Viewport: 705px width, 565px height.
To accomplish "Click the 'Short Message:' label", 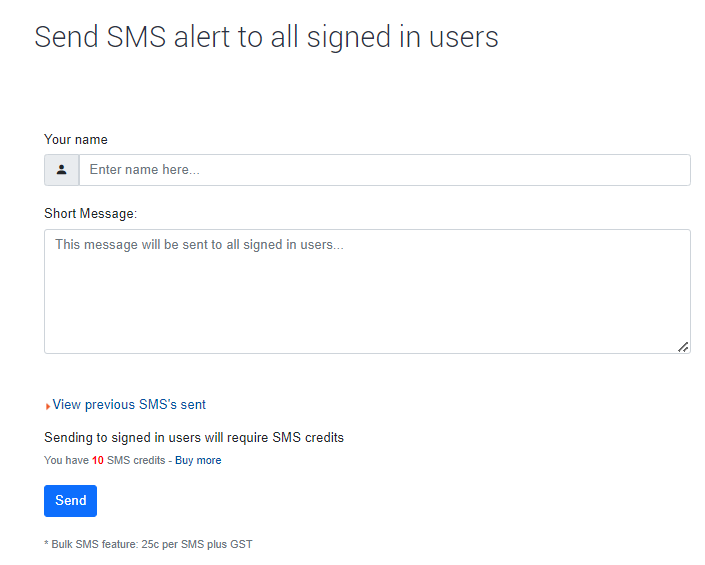I will click(90, 214).
